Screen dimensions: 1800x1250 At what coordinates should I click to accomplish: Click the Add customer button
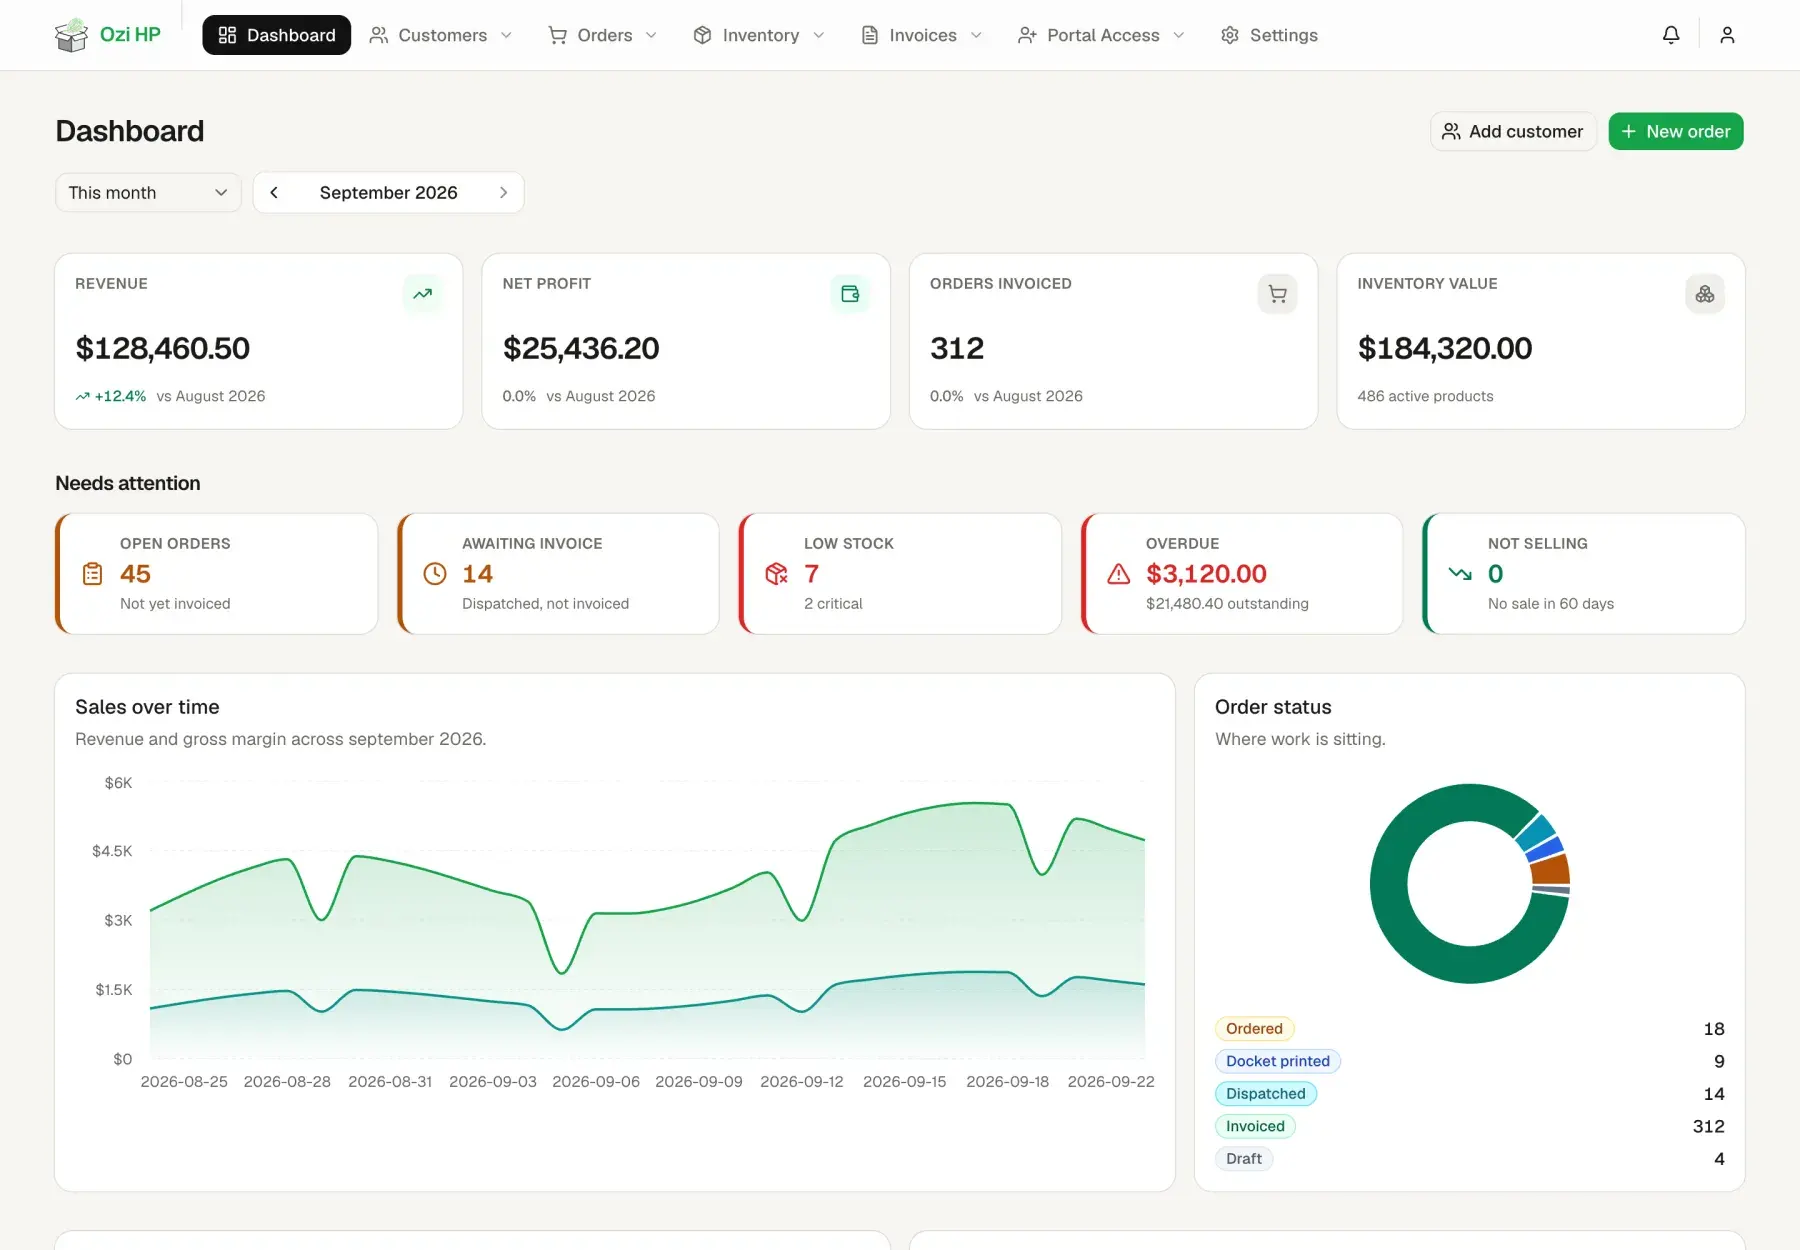pyautogui.click(x=1513, y=131)
